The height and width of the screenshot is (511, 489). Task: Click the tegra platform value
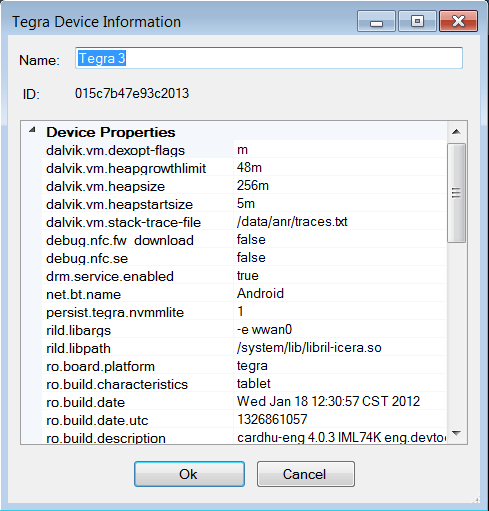click(x=252, y=365)
